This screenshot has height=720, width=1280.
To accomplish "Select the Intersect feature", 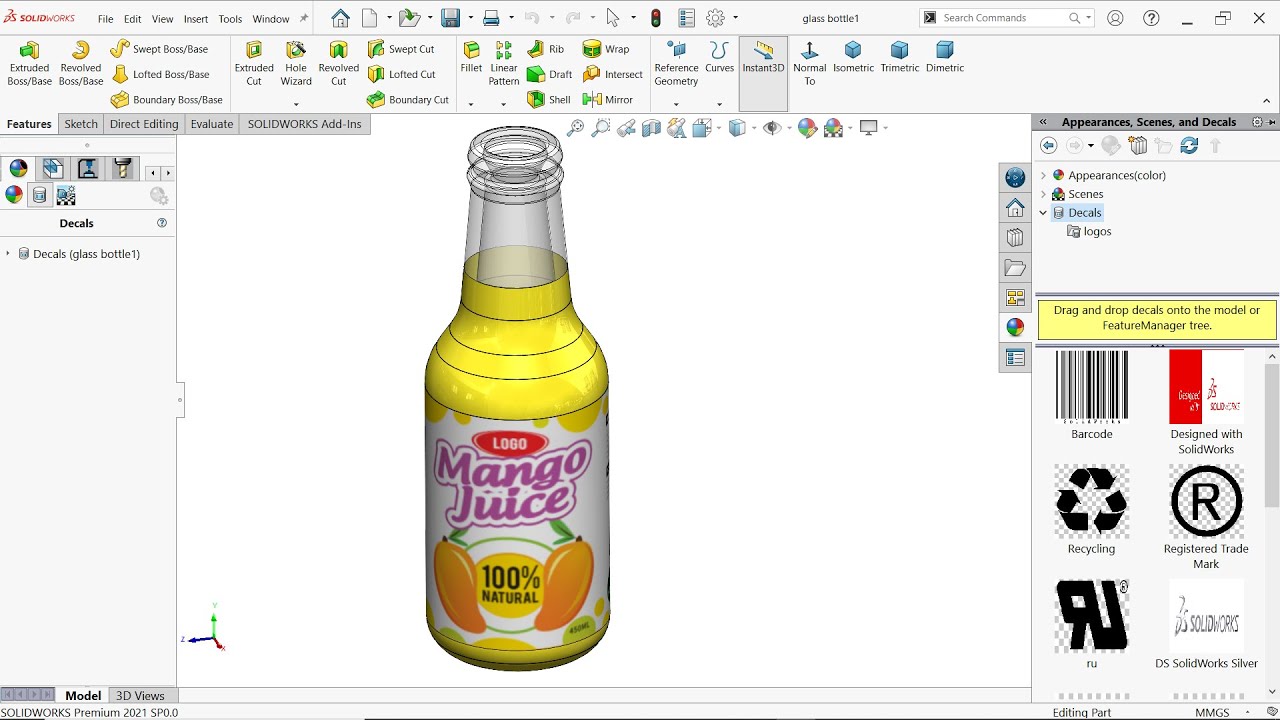I will 613,74.
